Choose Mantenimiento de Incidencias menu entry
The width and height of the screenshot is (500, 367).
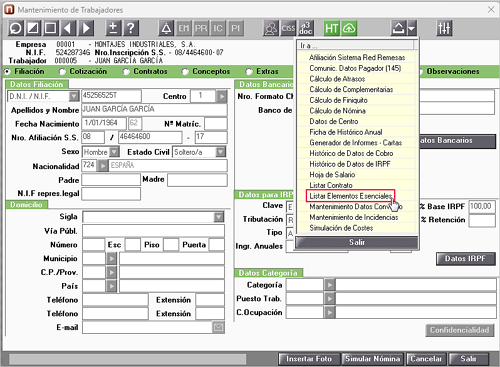(x=357, y=217)
